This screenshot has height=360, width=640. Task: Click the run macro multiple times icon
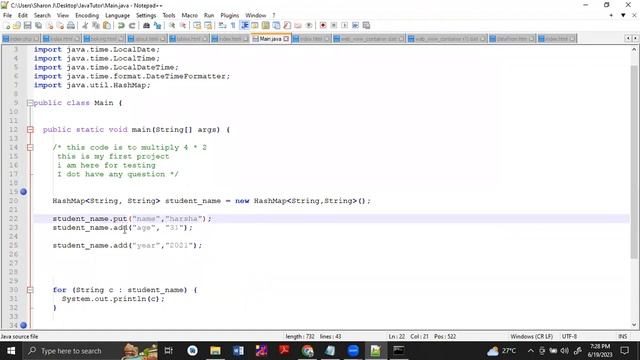pos(356,26)
